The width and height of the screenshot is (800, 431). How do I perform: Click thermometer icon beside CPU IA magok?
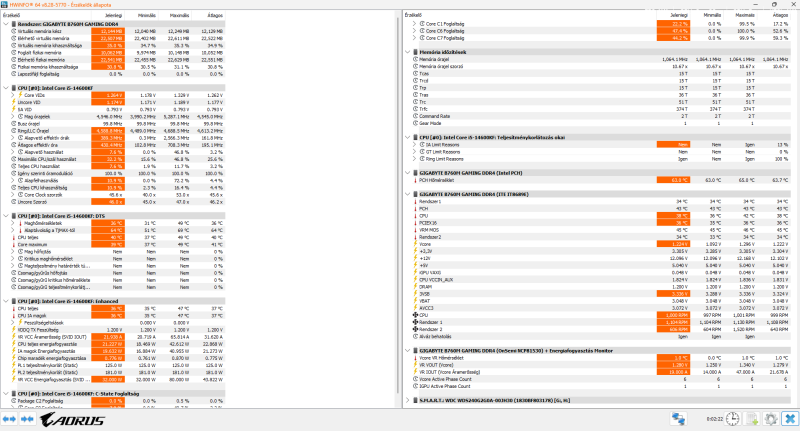14,315
